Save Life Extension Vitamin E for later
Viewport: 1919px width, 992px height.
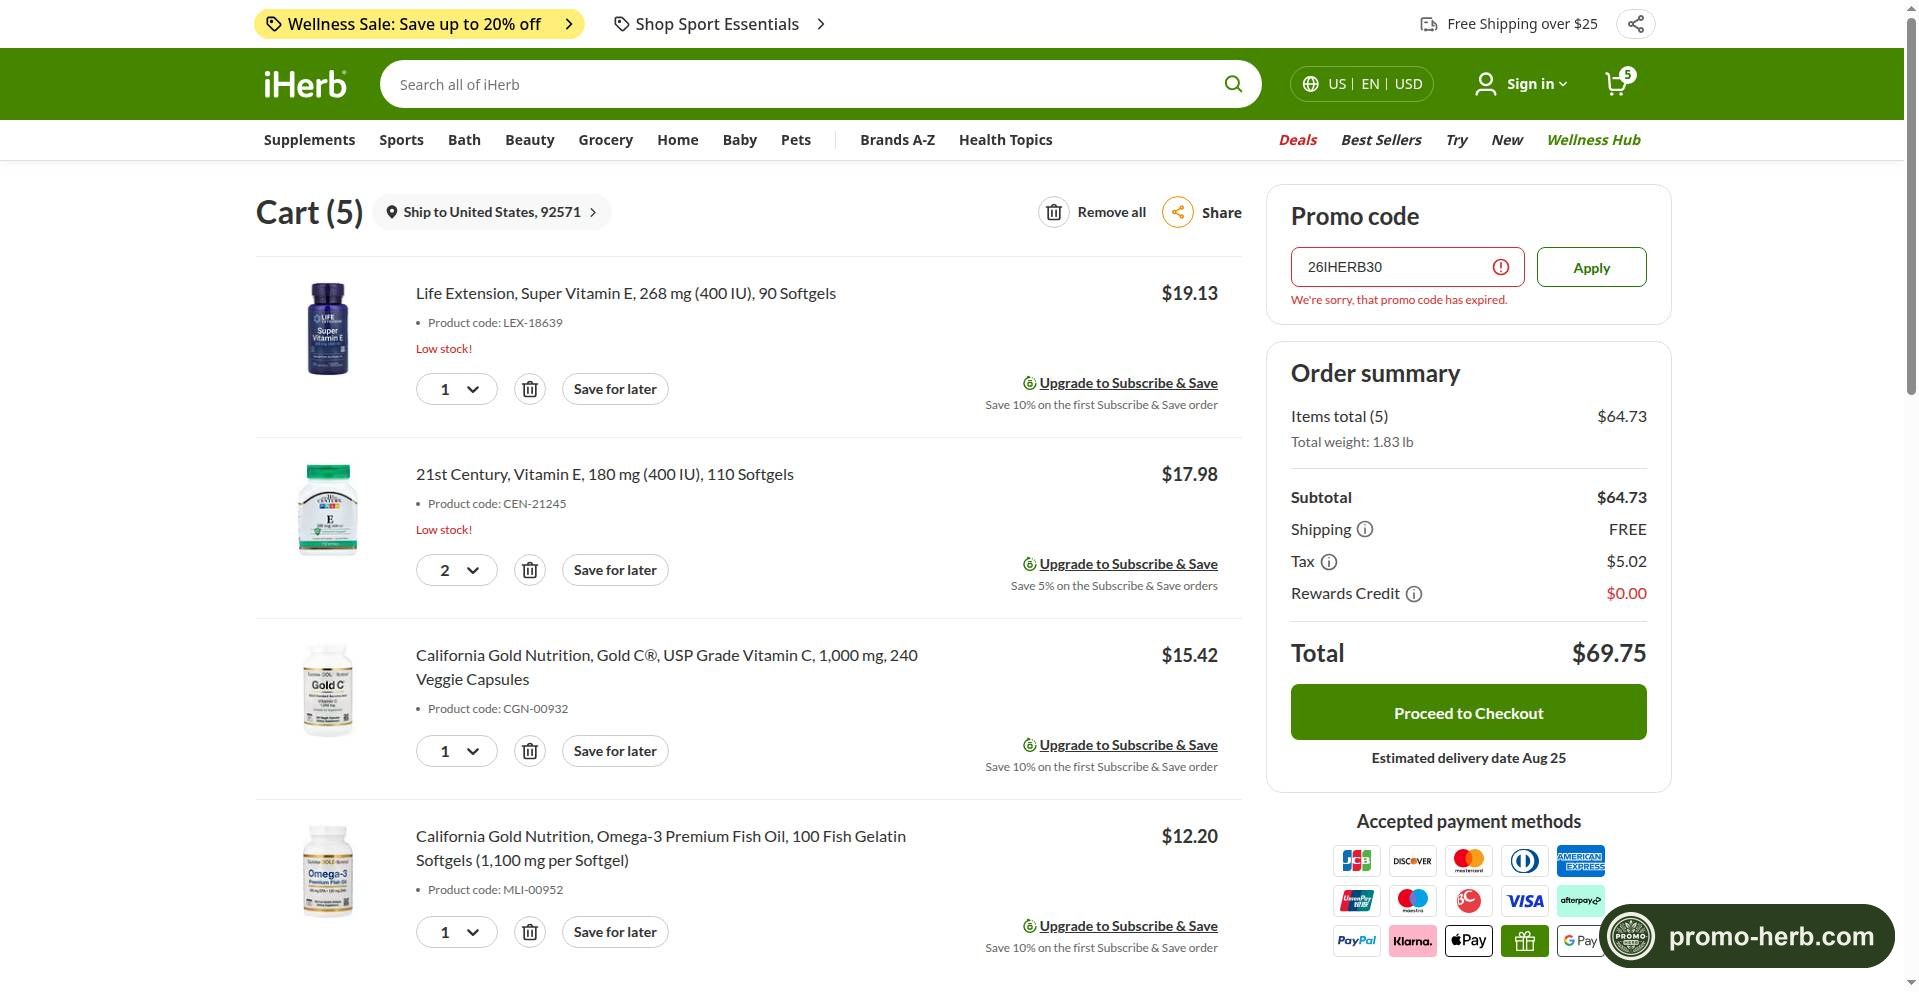615,389
